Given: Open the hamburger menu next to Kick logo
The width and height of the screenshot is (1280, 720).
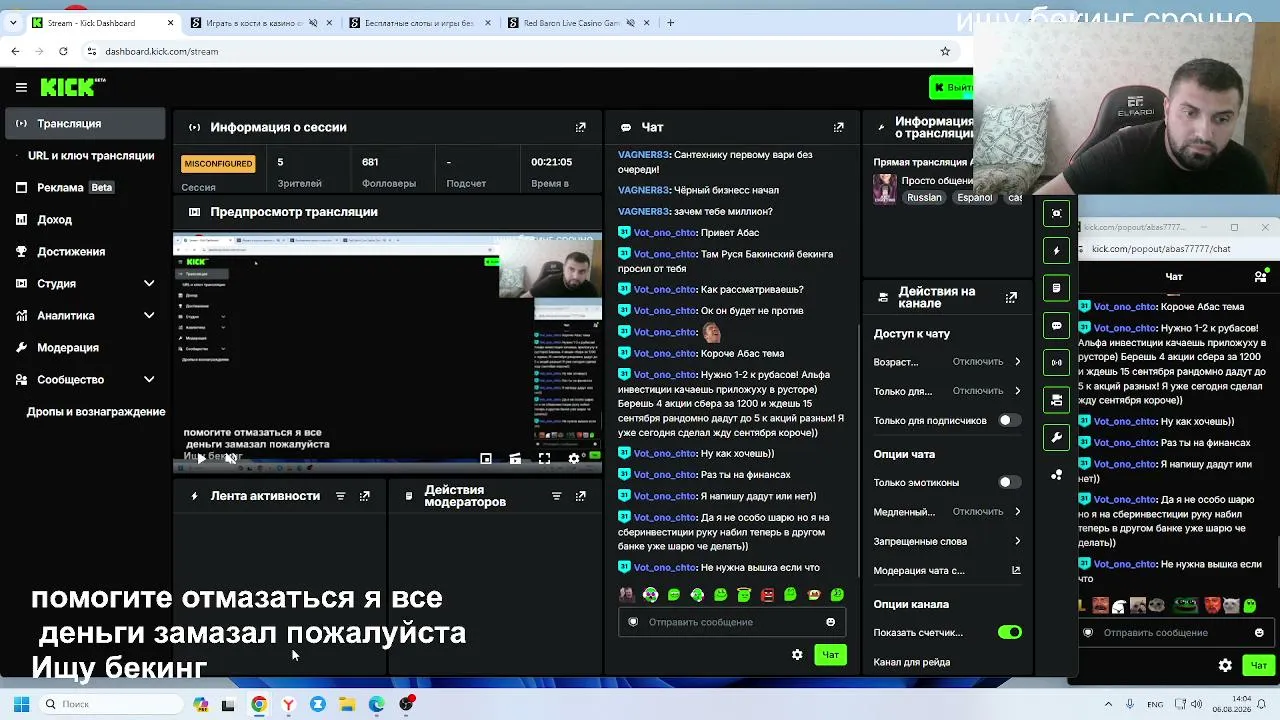Looking at the screenshot, I should click(x=21, y=87).
